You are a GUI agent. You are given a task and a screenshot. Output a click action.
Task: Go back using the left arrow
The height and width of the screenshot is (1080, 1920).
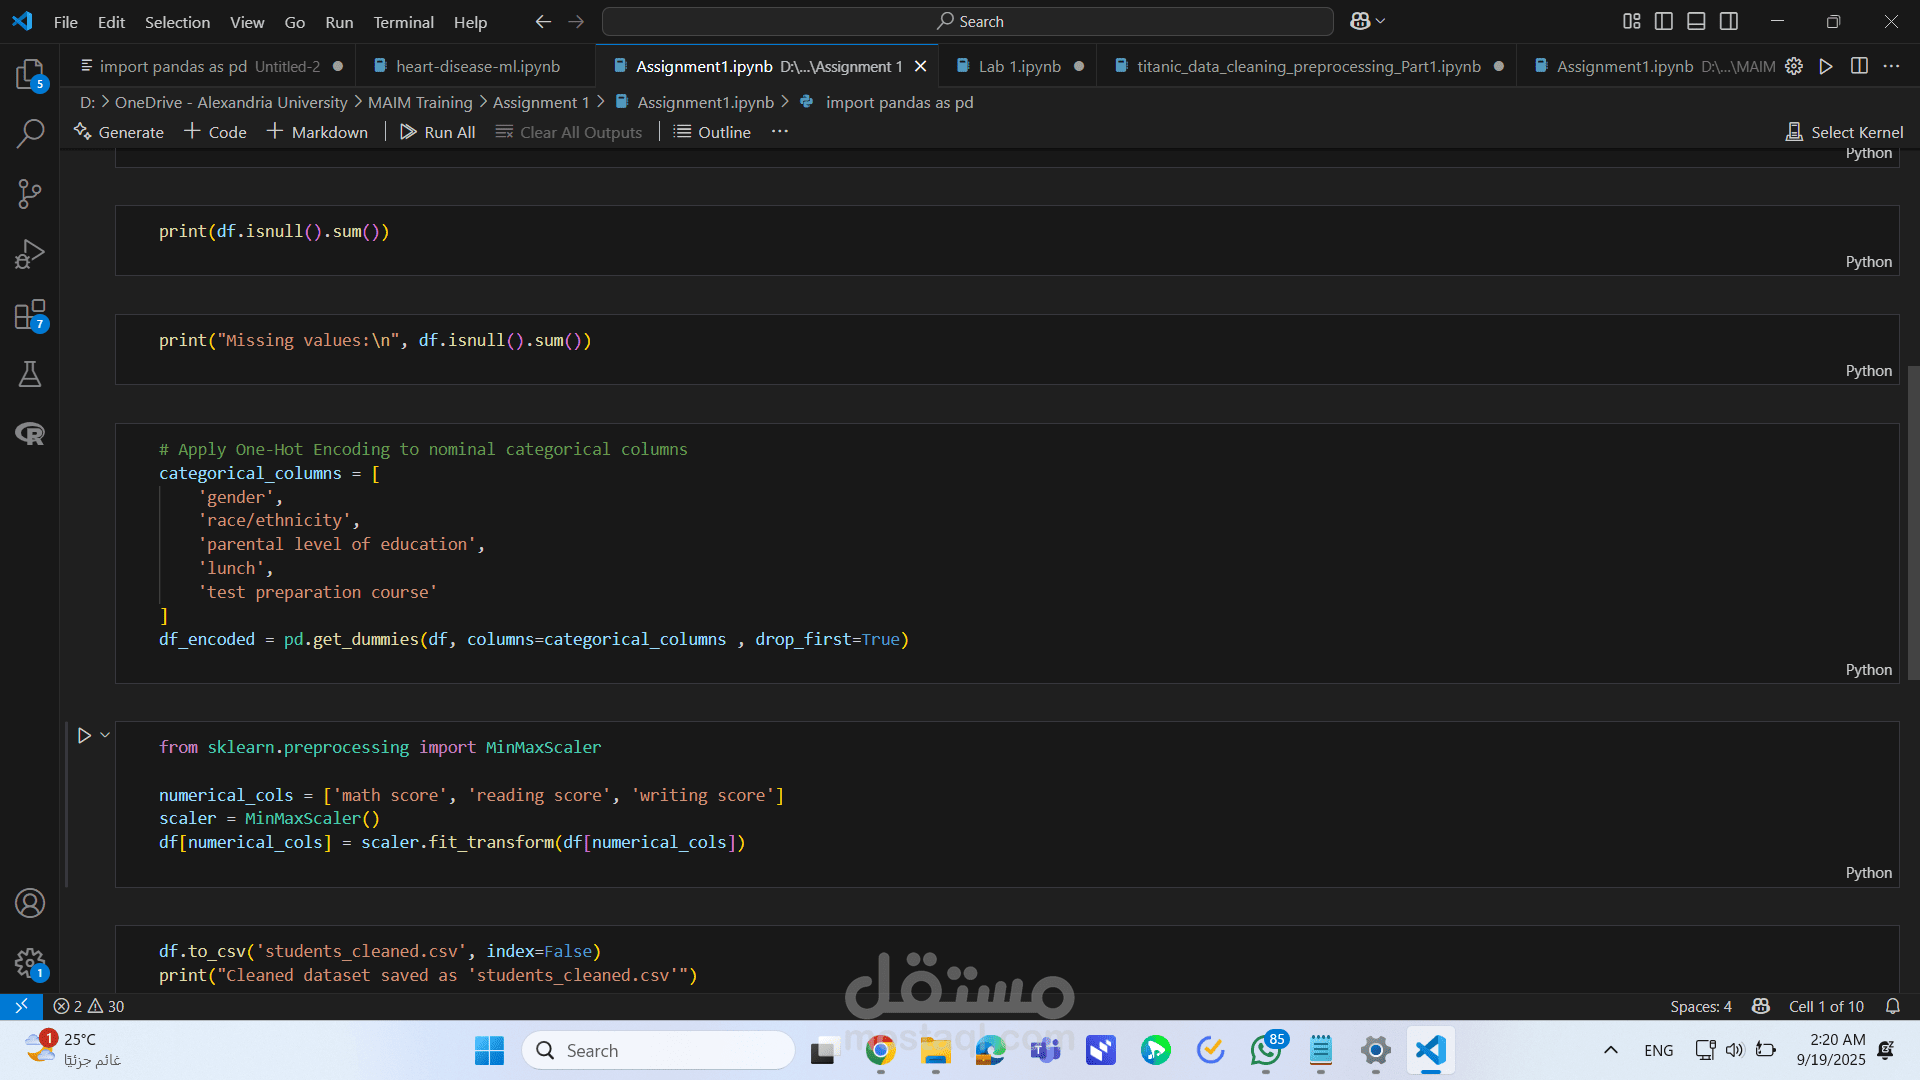(x=543, y=21)
